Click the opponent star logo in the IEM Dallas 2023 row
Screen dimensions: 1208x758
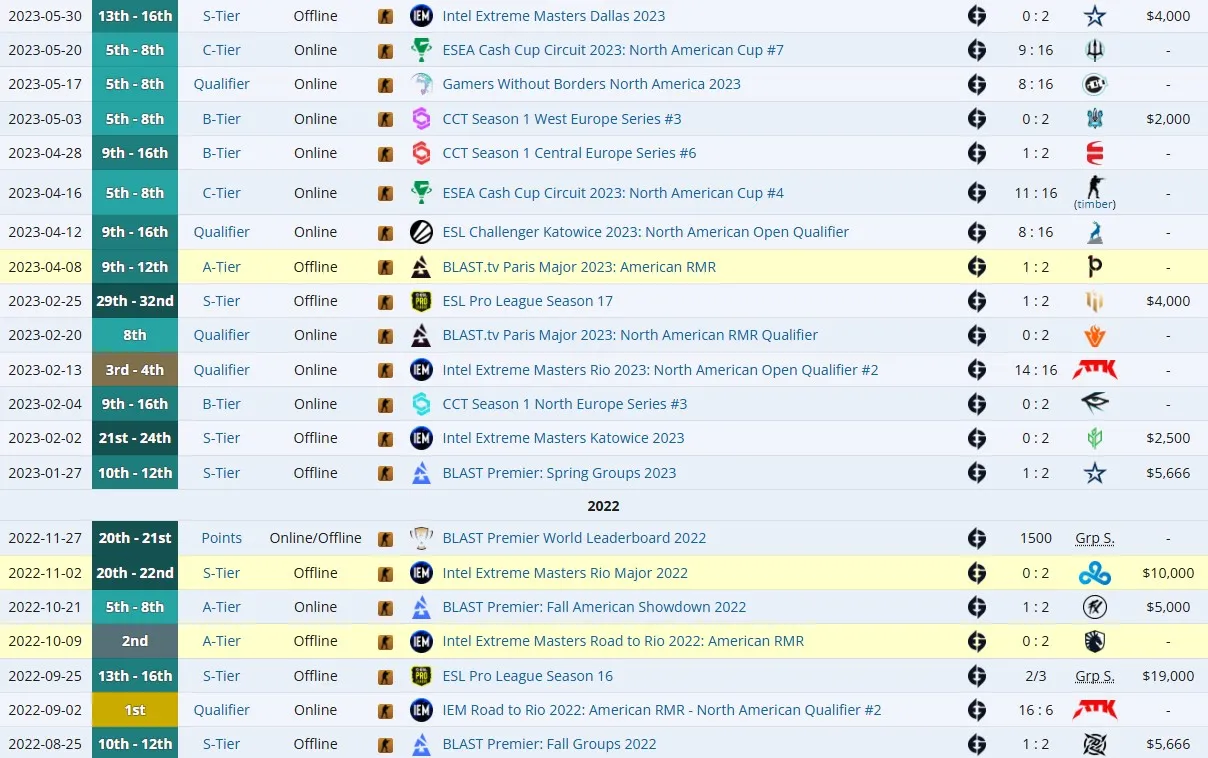coord(1095,16)
